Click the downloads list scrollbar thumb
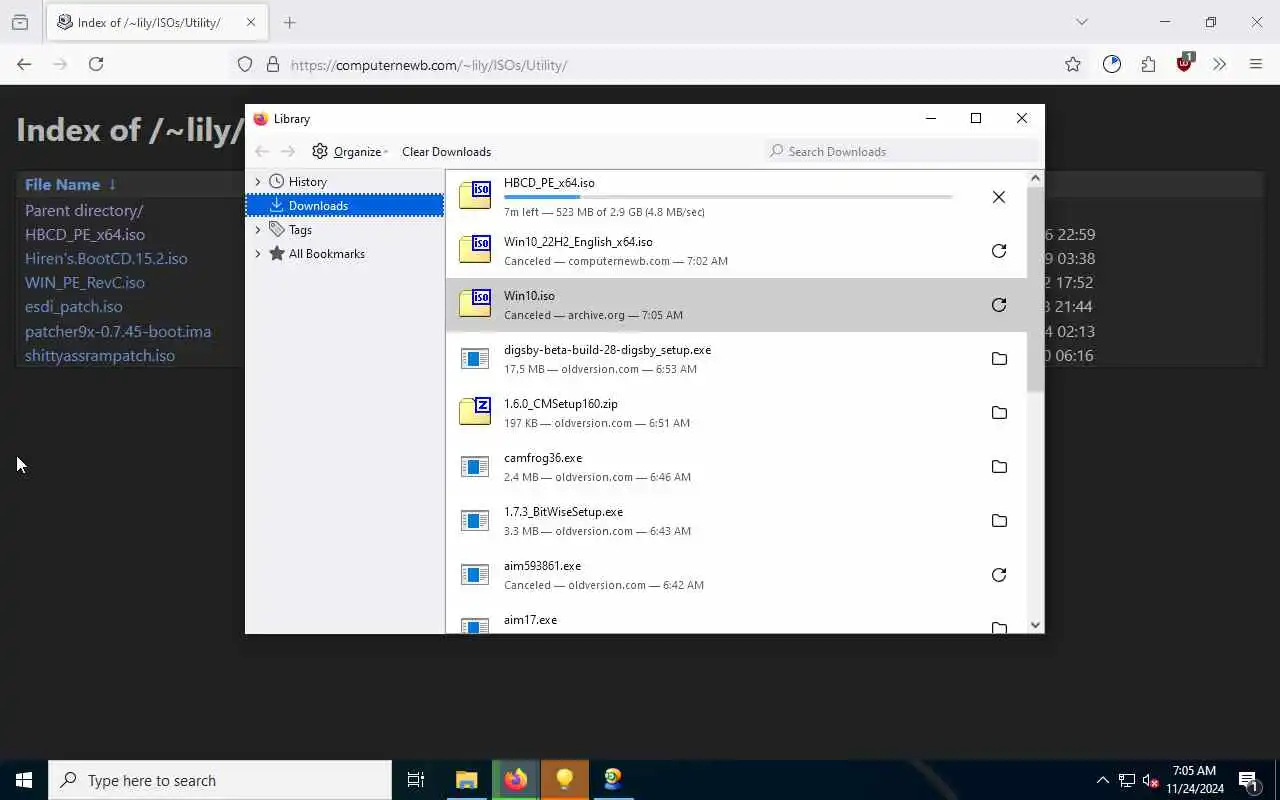 (1035, 288)
